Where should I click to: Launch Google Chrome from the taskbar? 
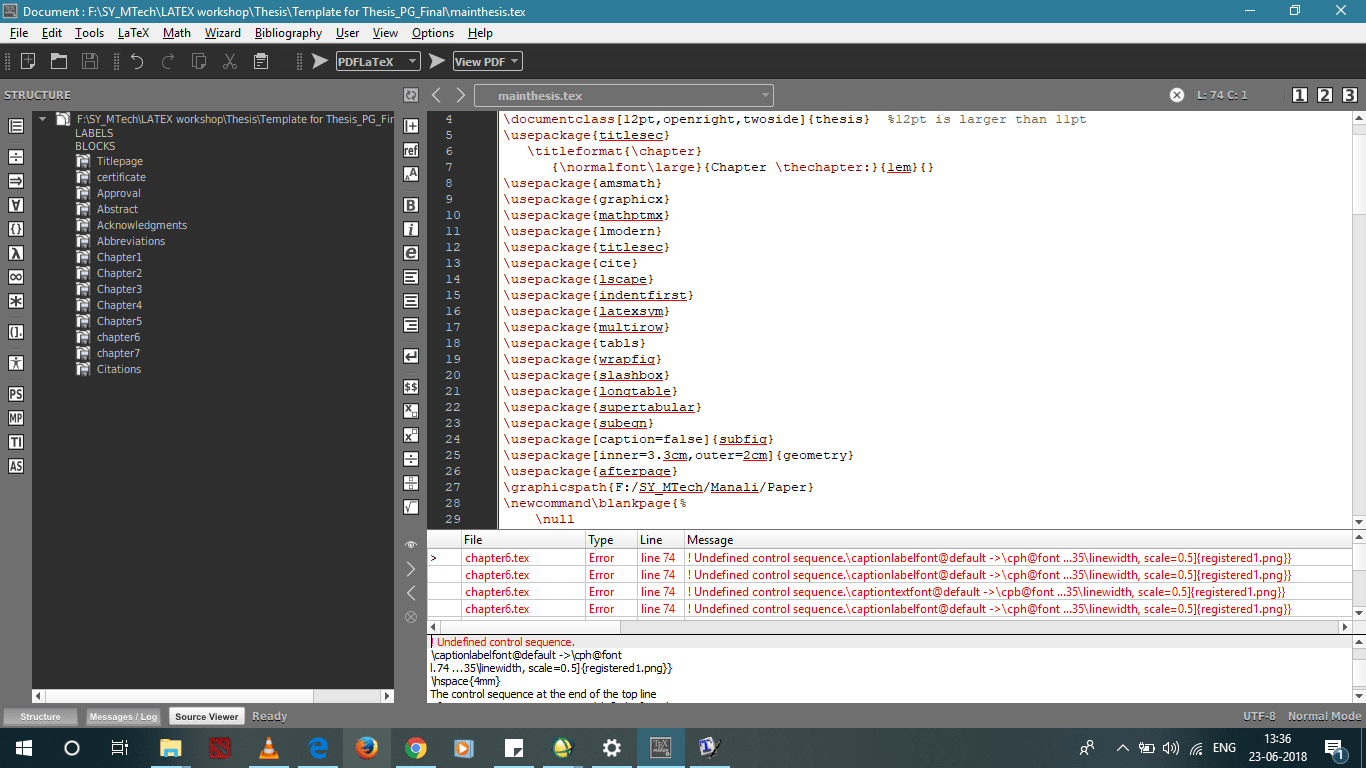[415, 747]
